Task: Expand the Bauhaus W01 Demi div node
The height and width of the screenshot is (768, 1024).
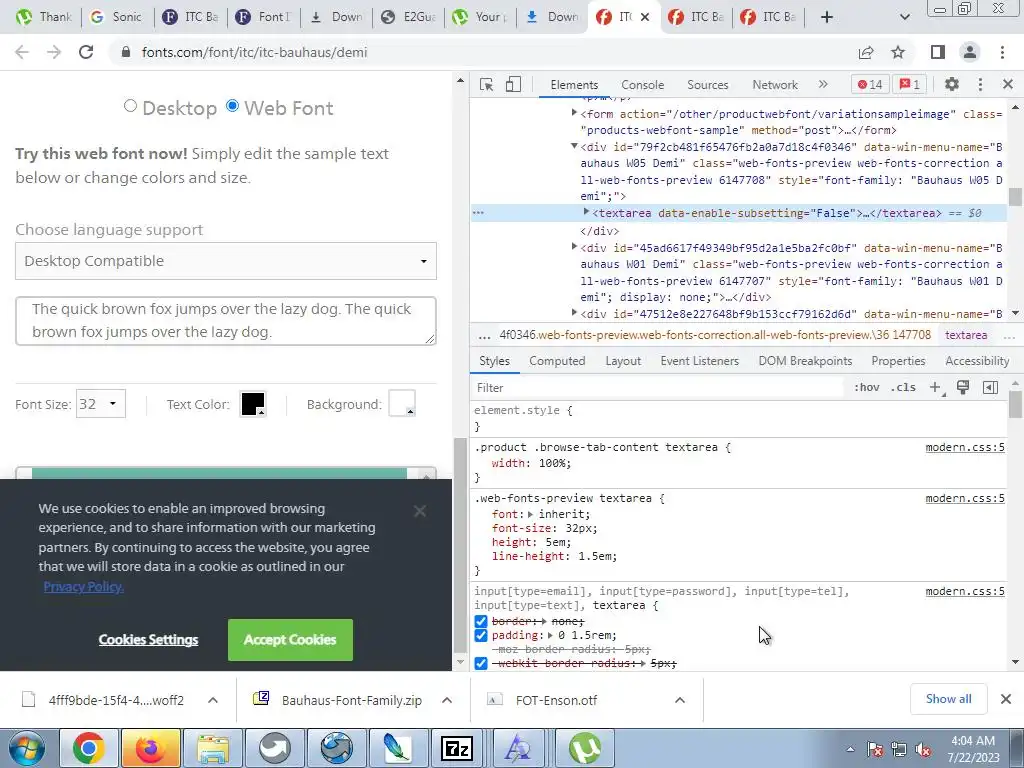Action: 574,247
